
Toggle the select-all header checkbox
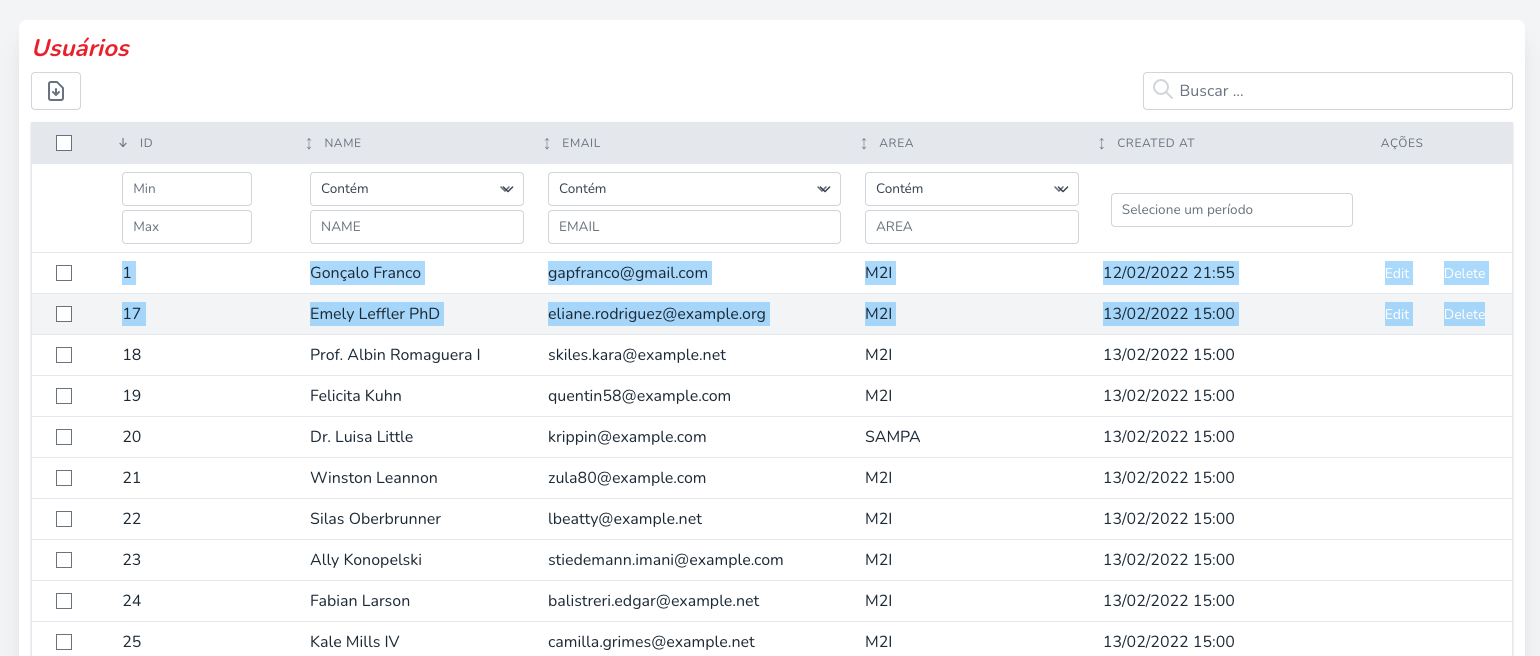(x=64, y=143)
